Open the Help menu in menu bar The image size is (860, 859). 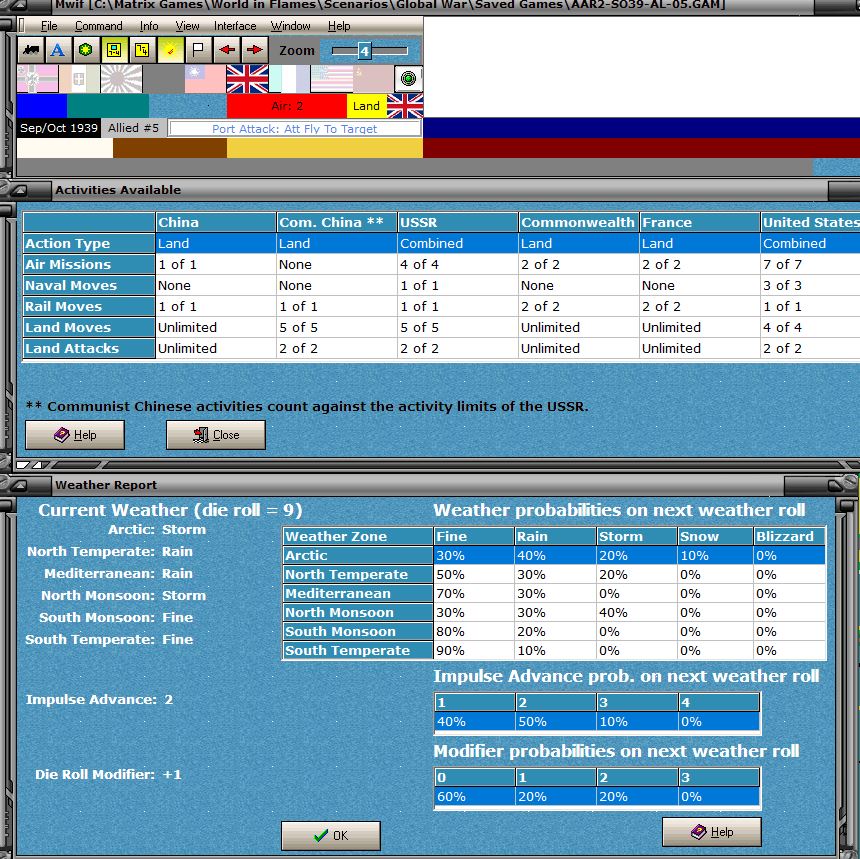(339, 26)
